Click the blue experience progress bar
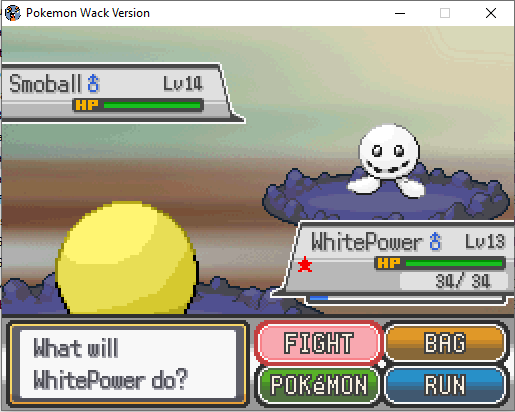This screenshot has height=412, width=515. pyautogui.click(x=406, y=298)
